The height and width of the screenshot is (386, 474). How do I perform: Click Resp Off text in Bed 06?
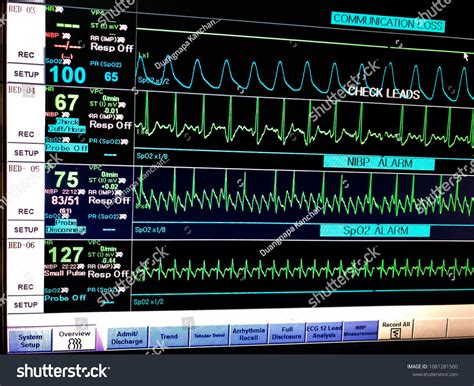pyautogui.click(x=109, y=274)
